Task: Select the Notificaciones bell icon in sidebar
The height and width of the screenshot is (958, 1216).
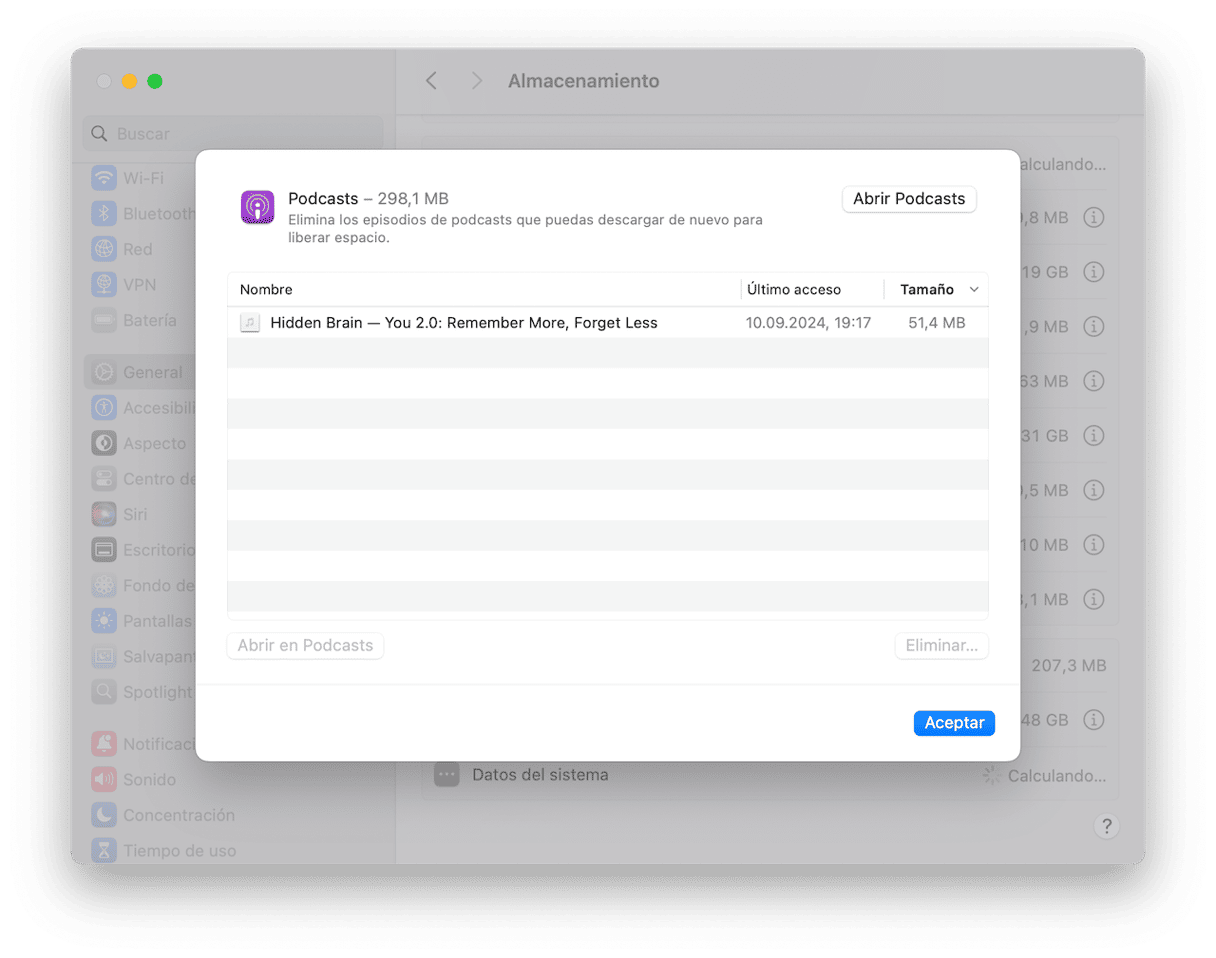Action: (104, 744)
